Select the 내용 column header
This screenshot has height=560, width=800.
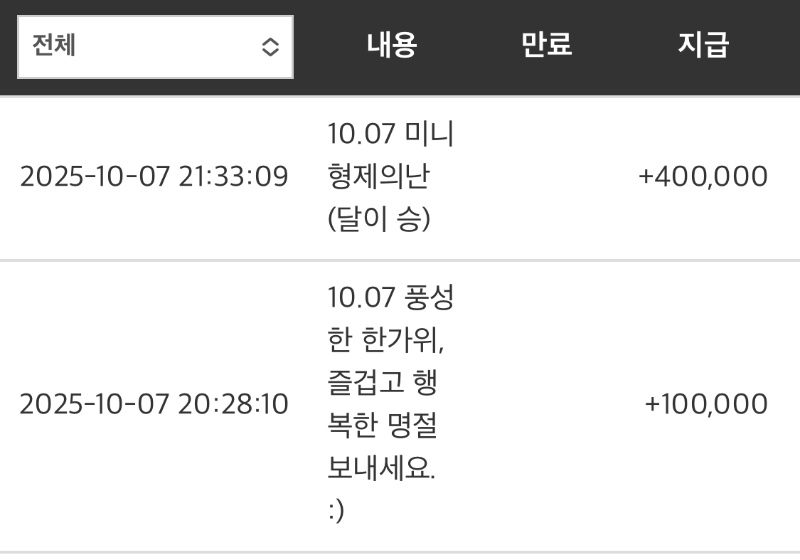coord(391,45)
